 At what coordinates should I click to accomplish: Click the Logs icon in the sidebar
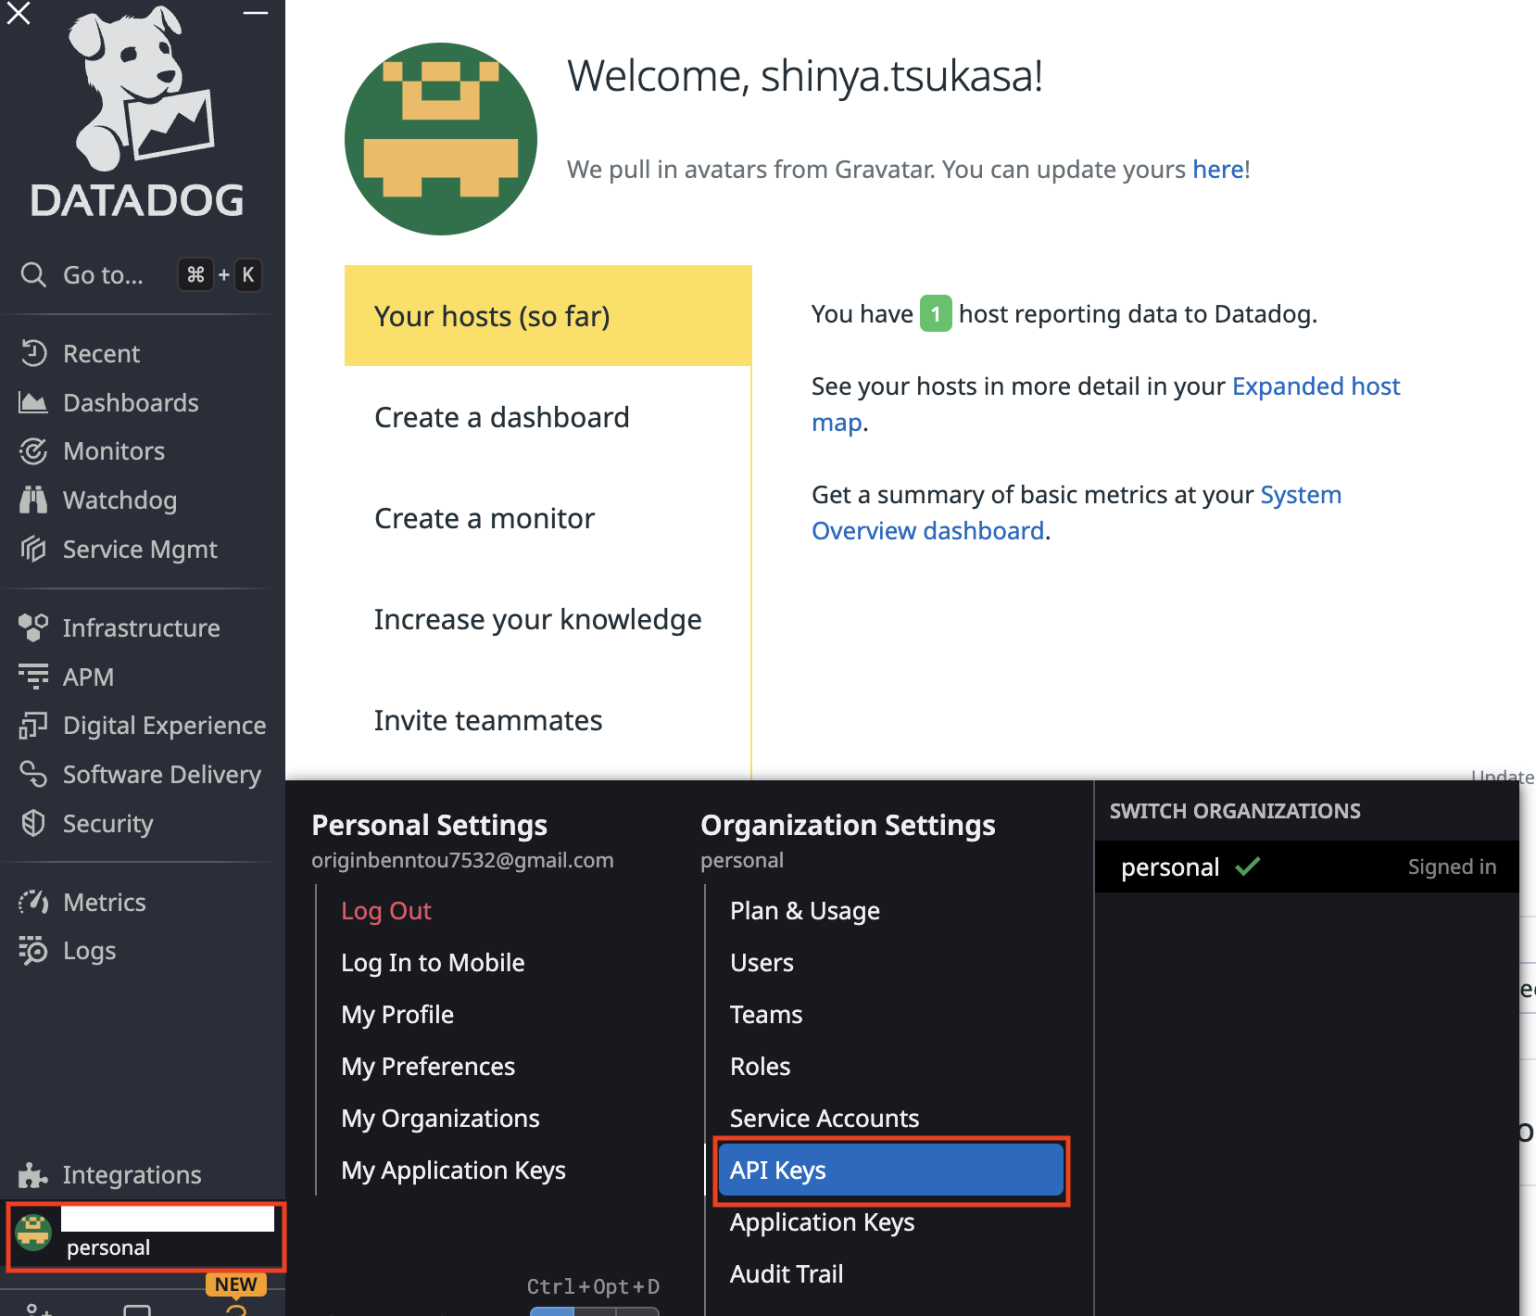pos(33,950)
